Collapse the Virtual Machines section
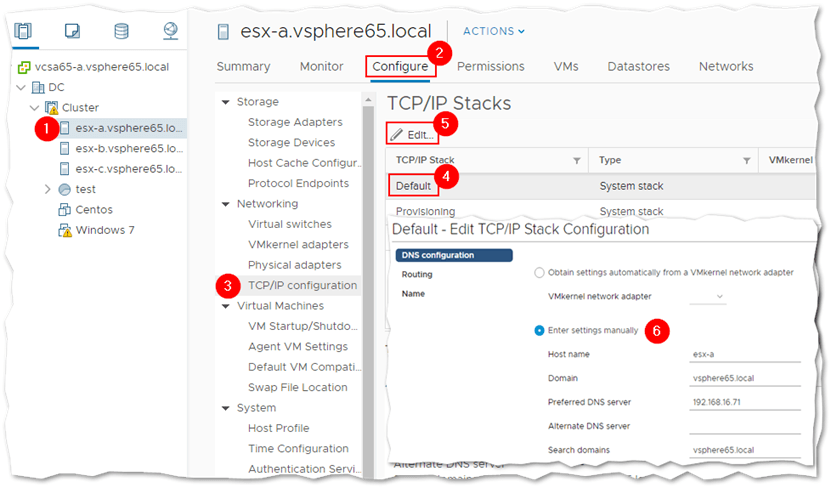This screenshot has height=488, width=831. pyautogui.click(x=225, y=306)
